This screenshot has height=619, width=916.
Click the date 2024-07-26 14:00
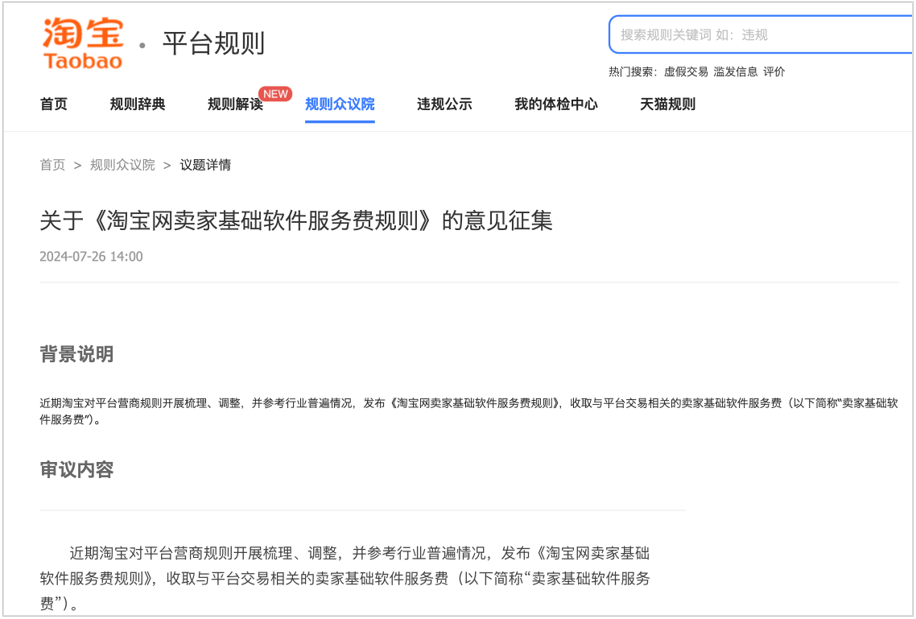pos(91,257)
